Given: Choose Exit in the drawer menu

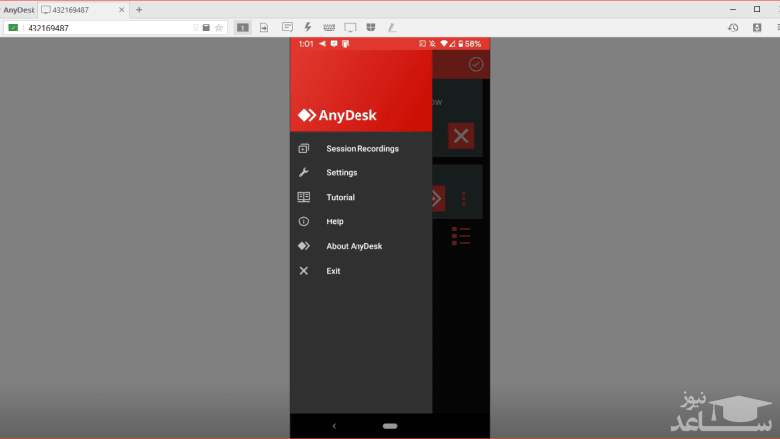Looking at the screenshot, I should (x=333, y=271).
